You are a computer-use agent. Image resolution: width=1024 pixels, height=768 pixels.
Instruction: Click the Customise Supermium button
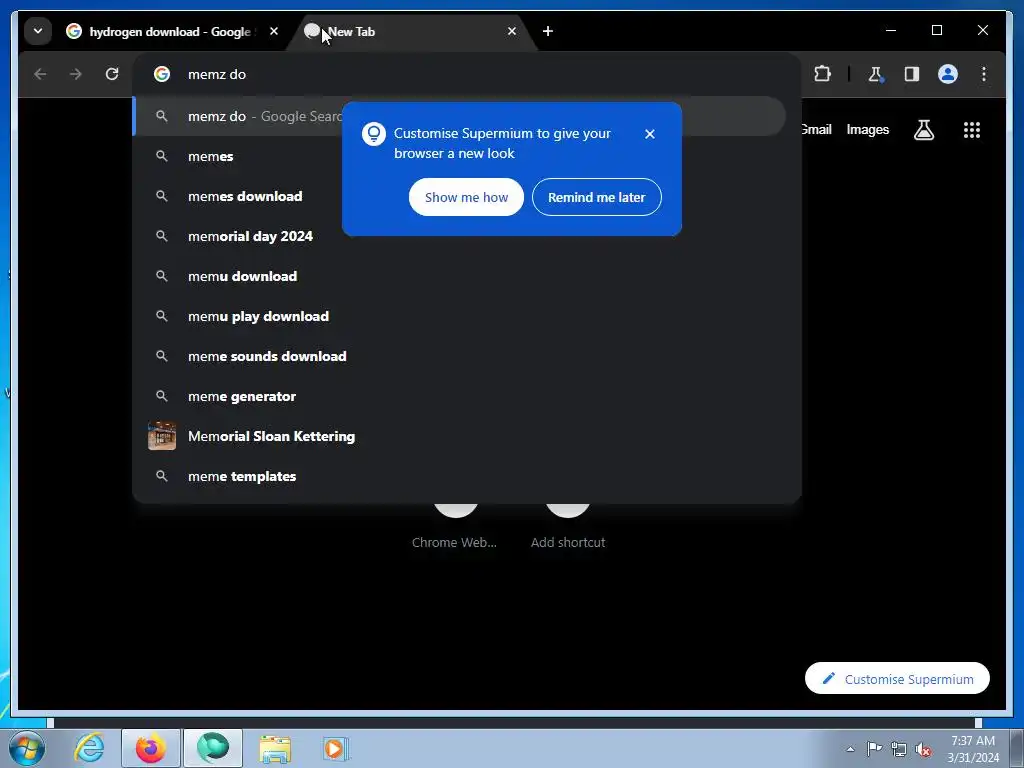coord(897,679)
